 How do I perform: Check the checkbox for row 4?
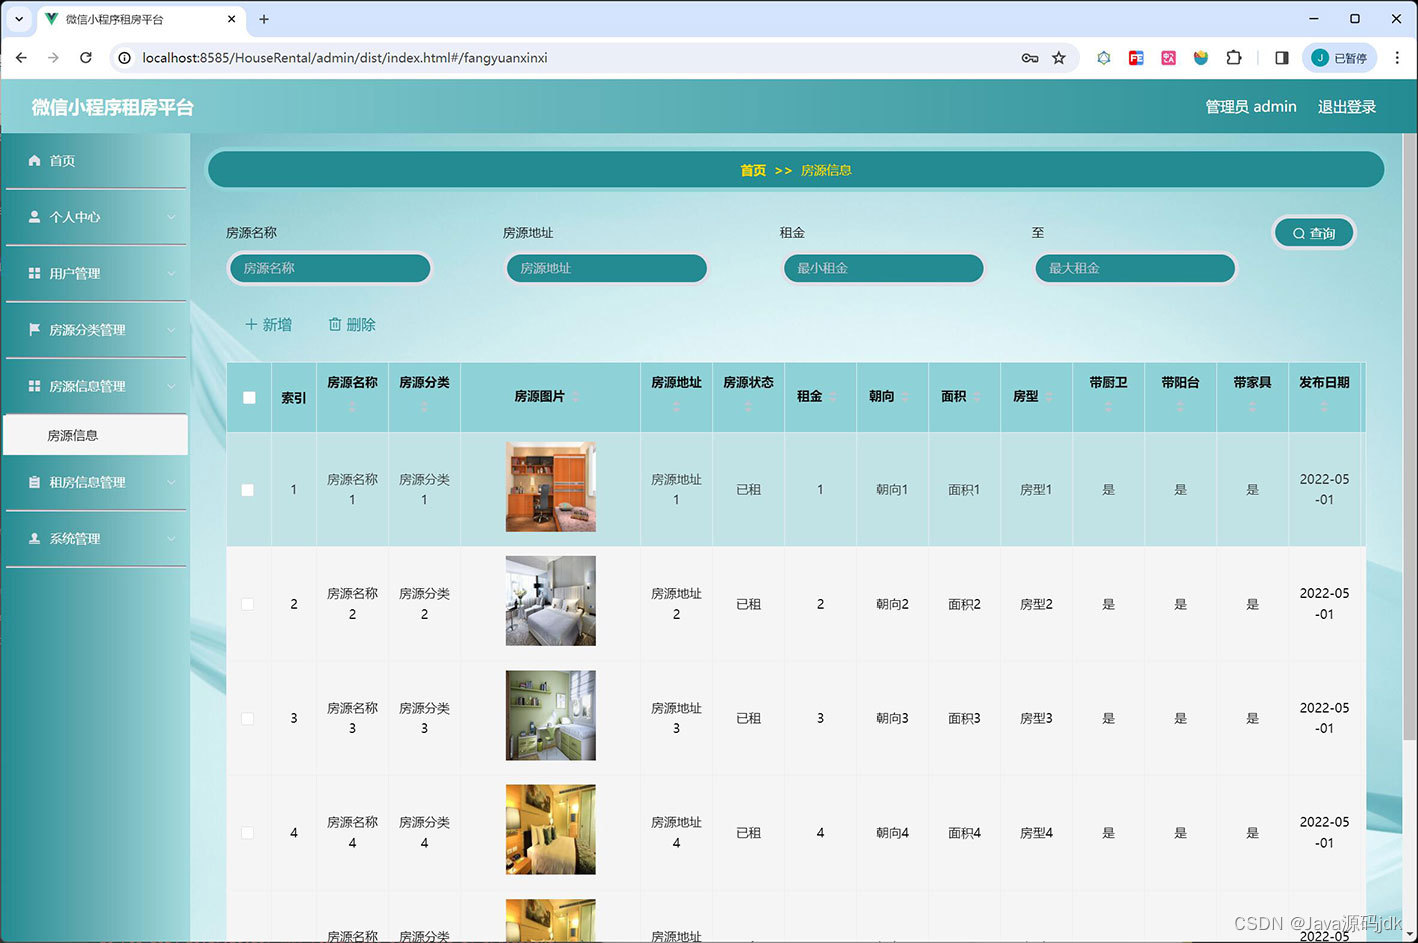tap(248, 833)
